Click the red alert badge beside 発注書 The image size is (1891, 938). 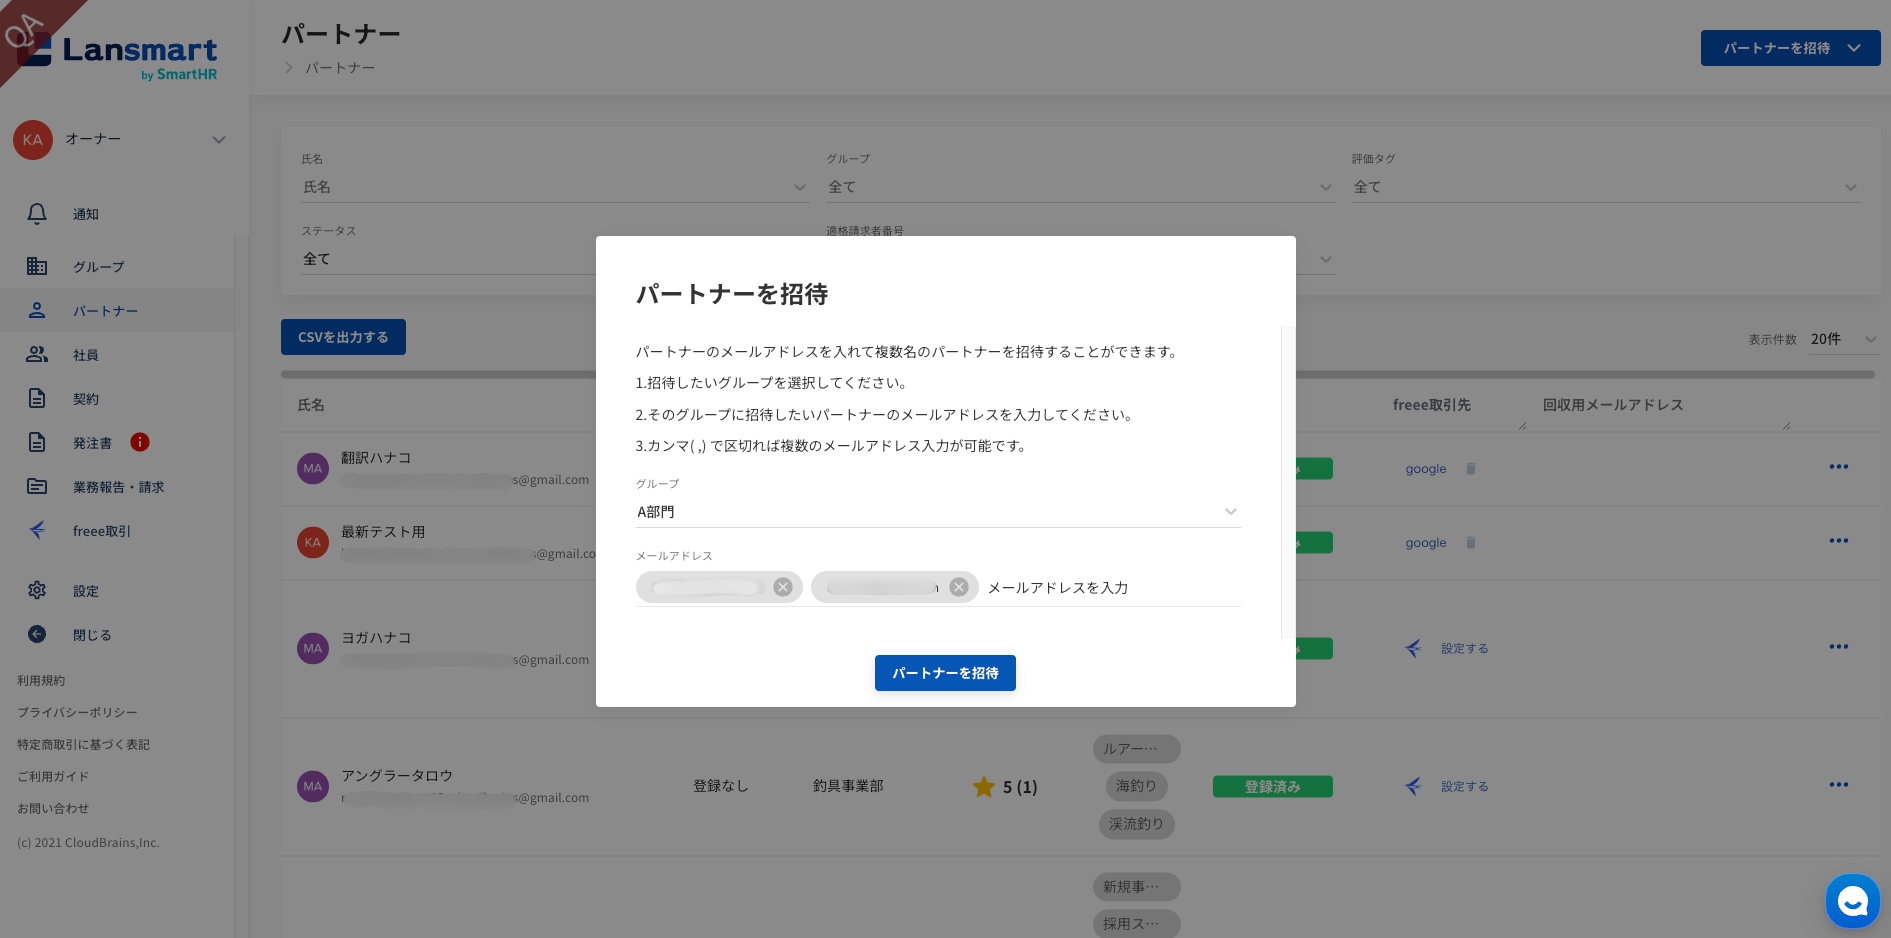[x=140, y=442]
